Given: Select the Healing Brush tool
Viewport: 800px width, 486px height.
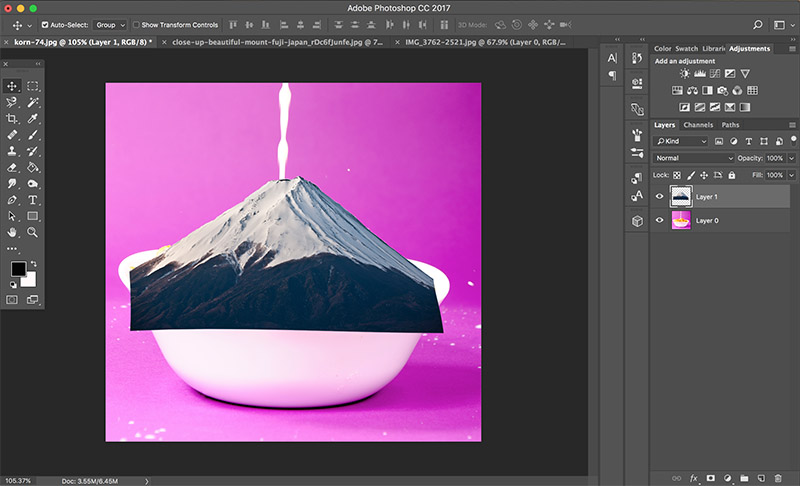Looking at the screenshot, I should click(12, 135).
